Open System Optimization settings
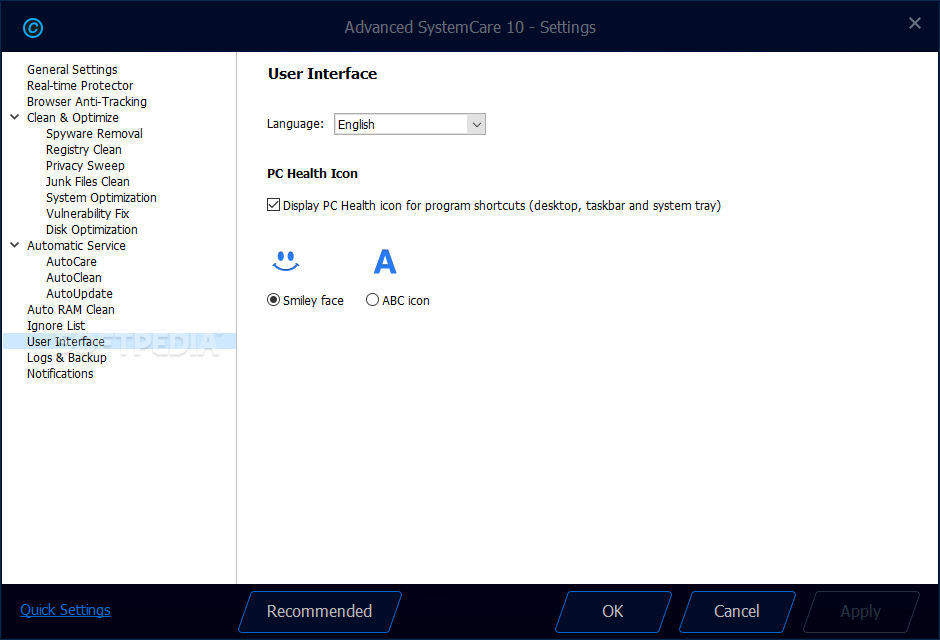 101,198
